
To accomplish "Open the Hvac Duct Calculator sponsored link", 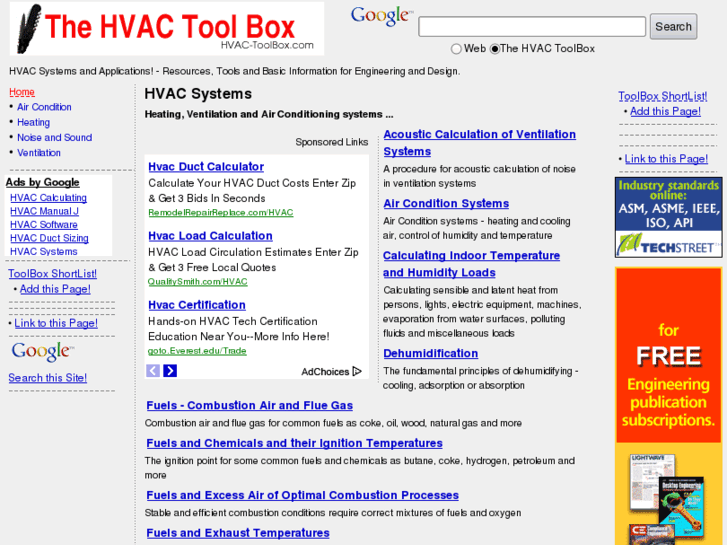I will click(206, 167).
